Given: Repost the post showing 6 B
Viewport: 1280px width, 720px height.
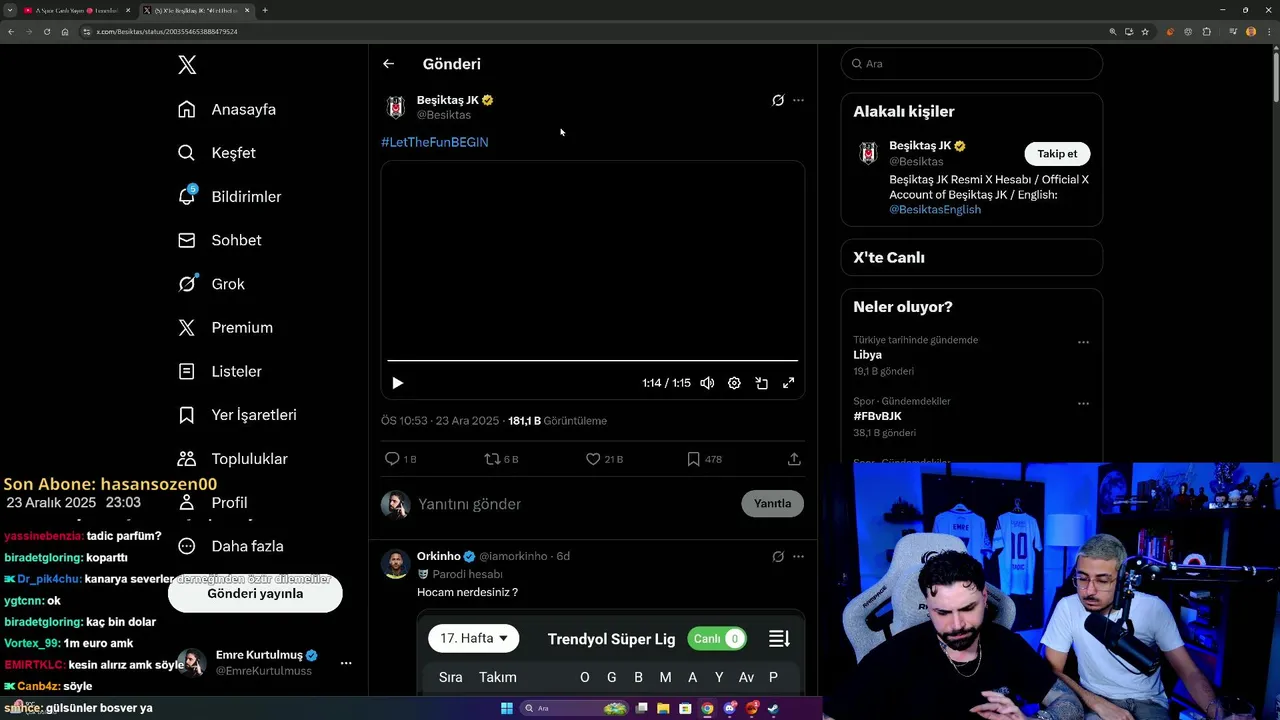Looking at the screenshot, I should coord(491,459).
